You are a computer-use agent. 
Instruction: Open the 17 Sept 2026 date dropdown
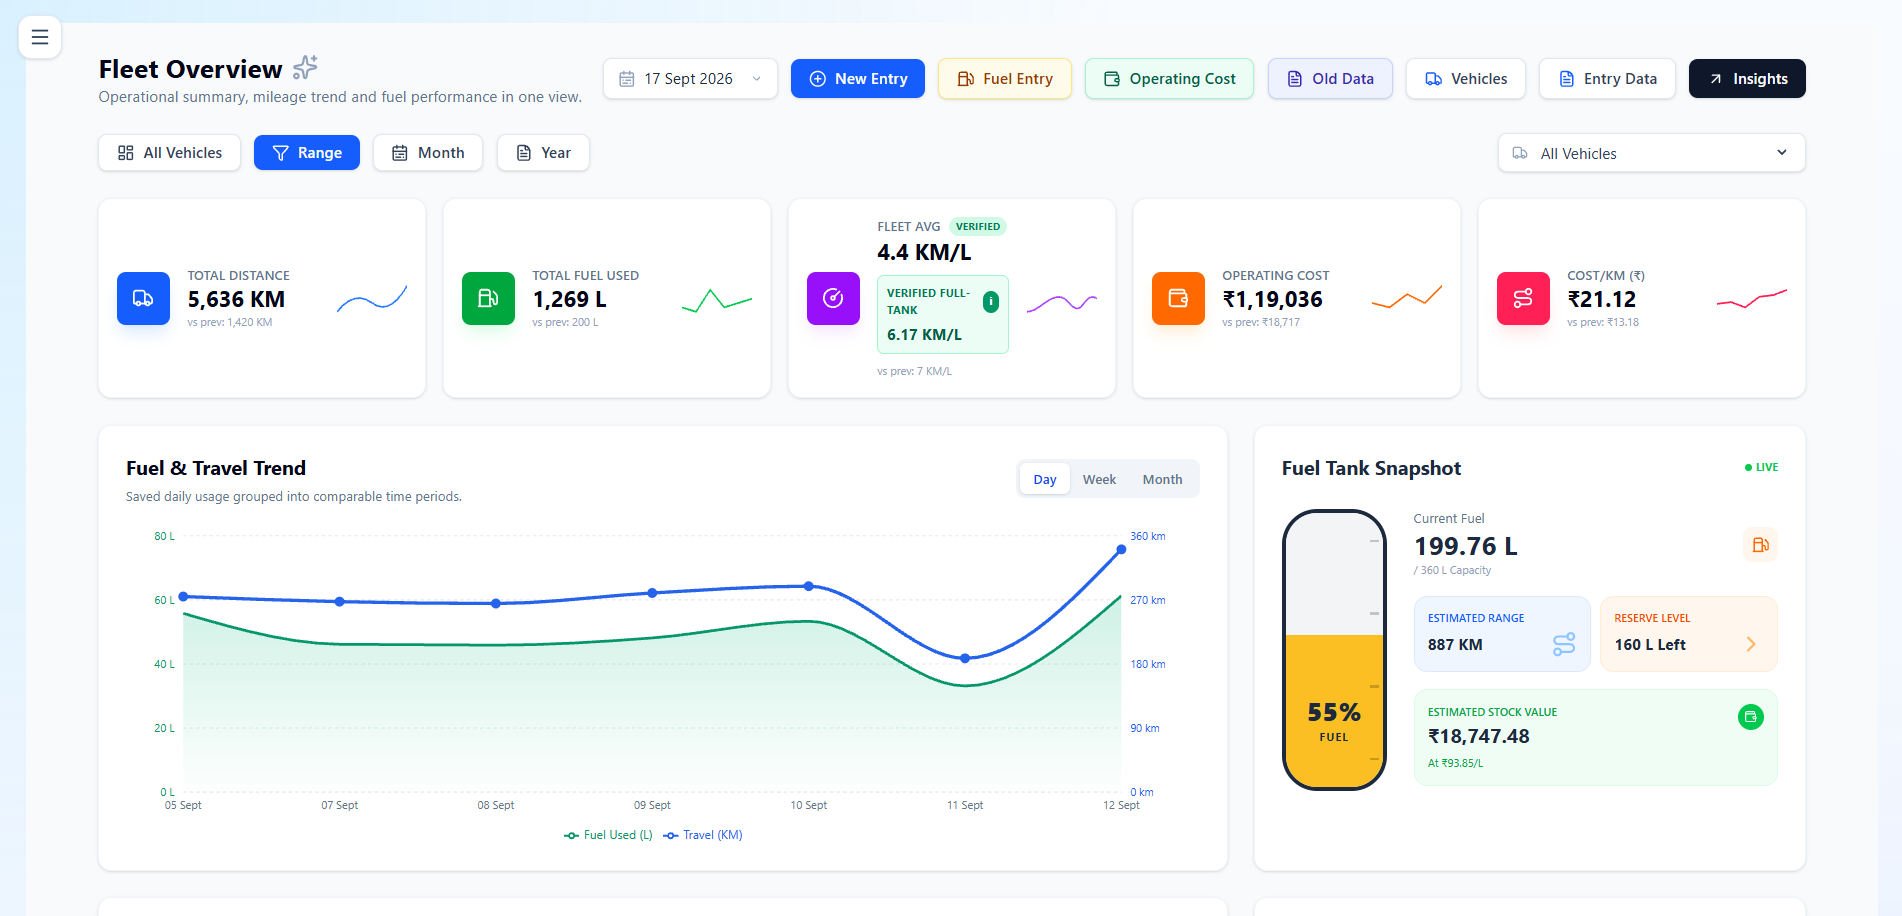click(x=690, y=79)
